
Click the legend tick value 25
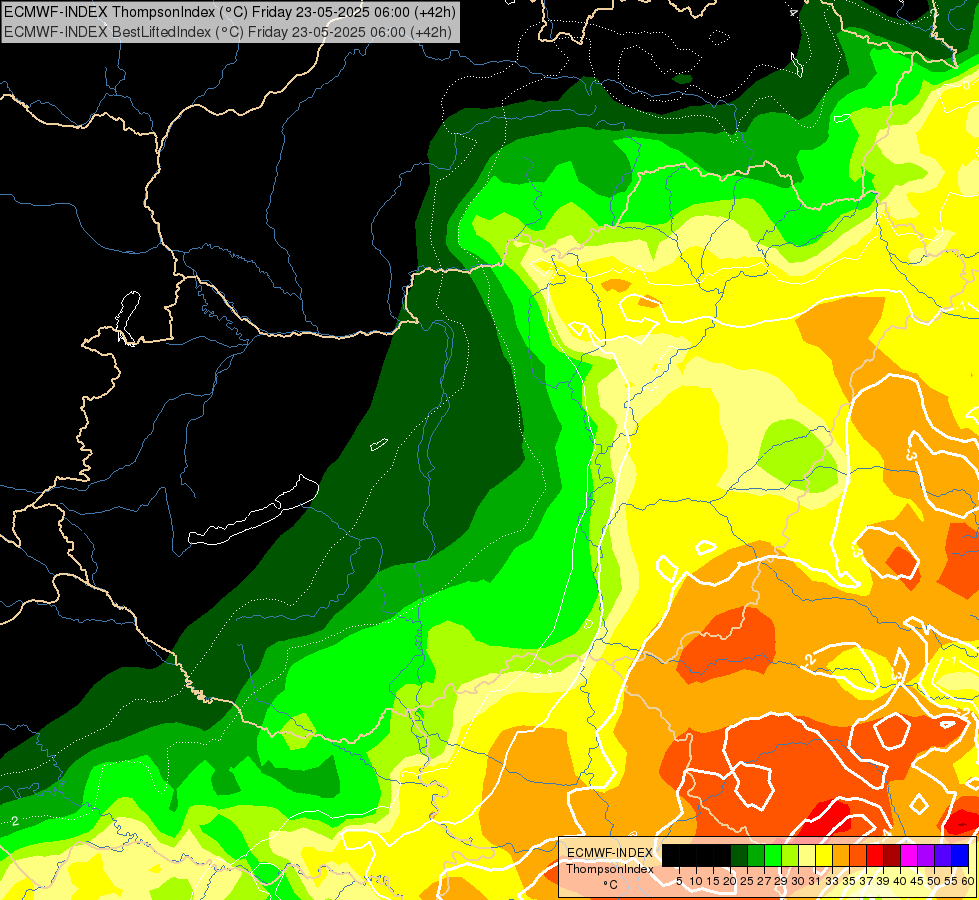tap(747, 881)
